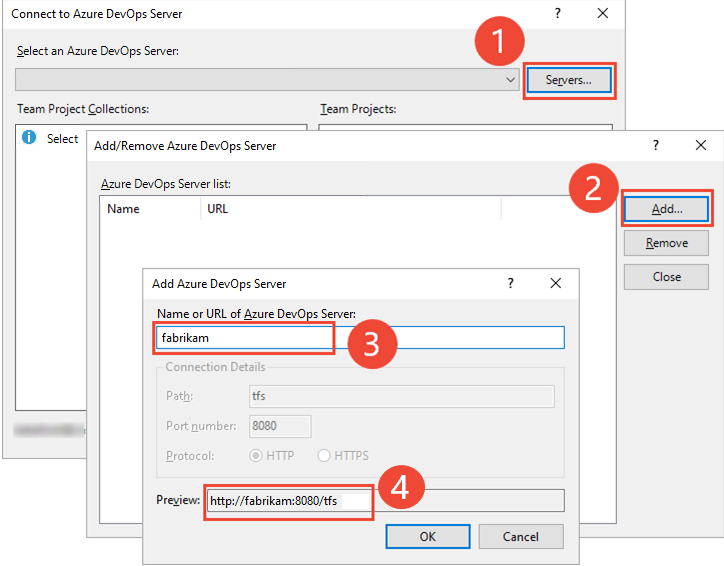Select the HTTPS protocol radio button
The image size is (724, 566).
coord(324,456)
